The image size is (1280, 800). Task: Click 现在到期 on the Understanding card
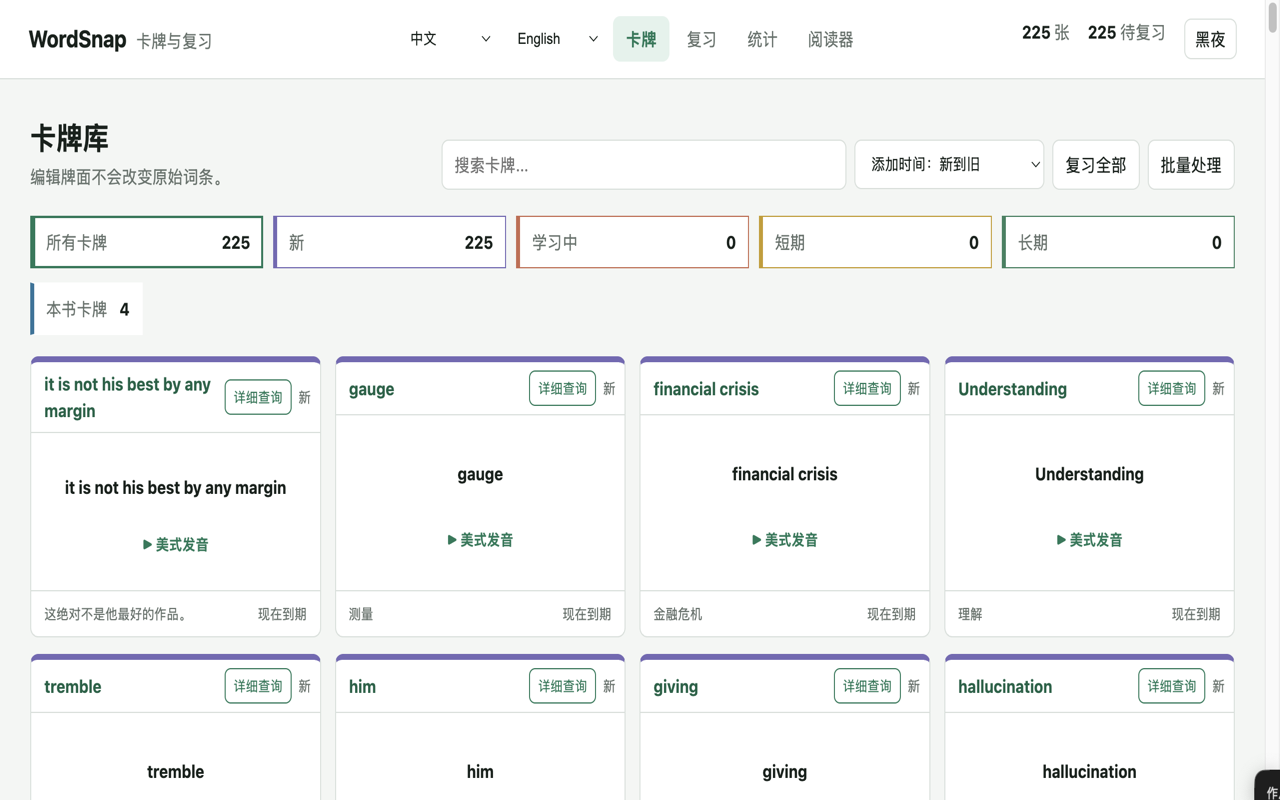point(1196,614)
